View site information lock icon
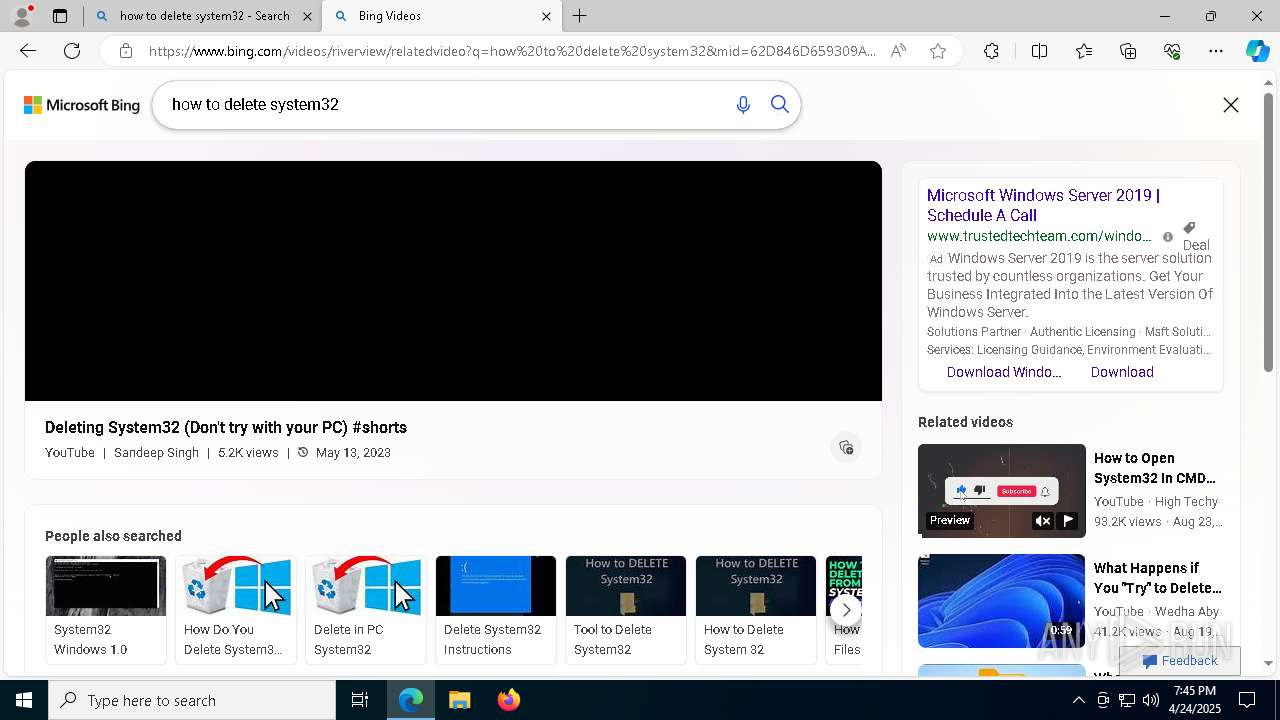Screen dimensions: 1280x720 [x=126, y=51]
